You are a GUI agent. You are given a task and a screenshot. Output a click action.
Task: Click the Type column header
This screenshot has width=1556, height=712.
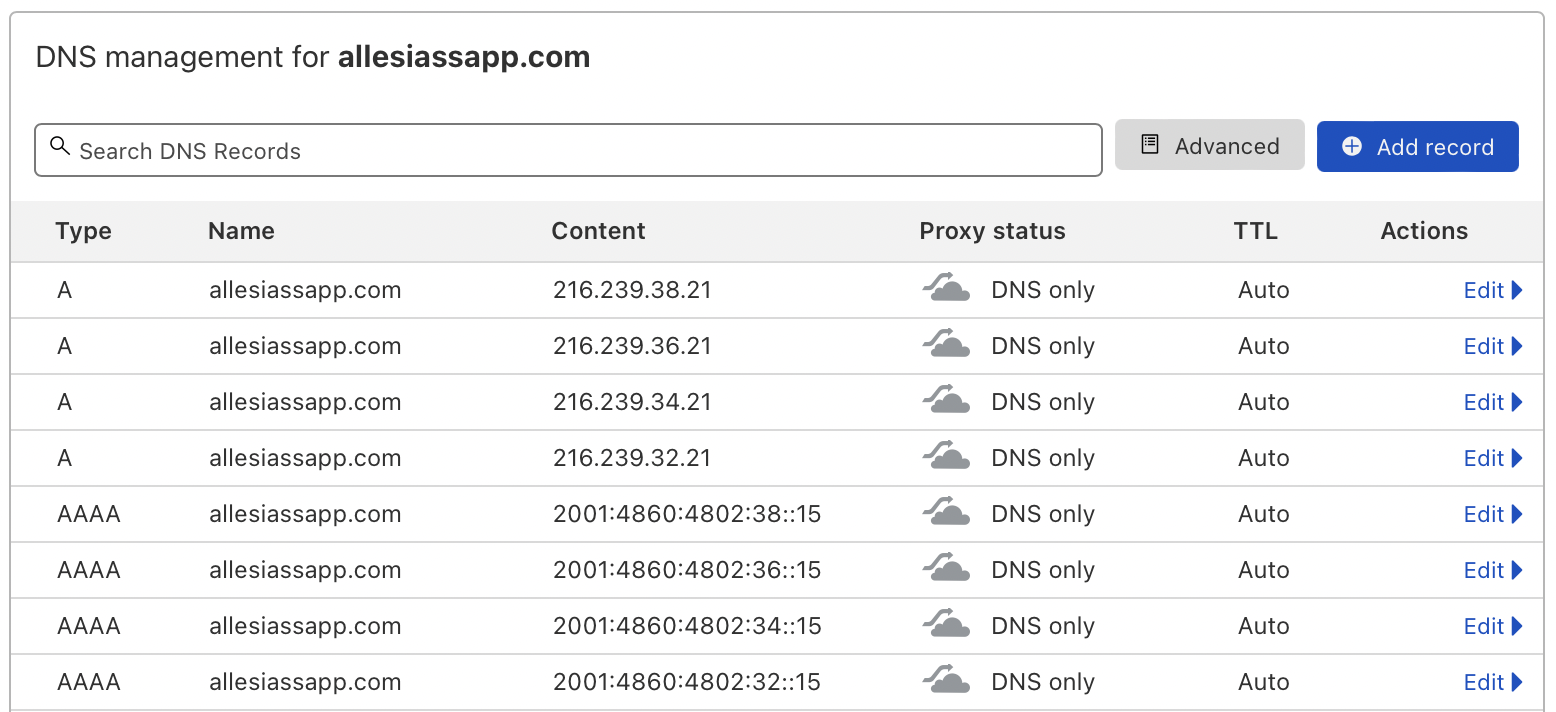[x=84, y=231]
